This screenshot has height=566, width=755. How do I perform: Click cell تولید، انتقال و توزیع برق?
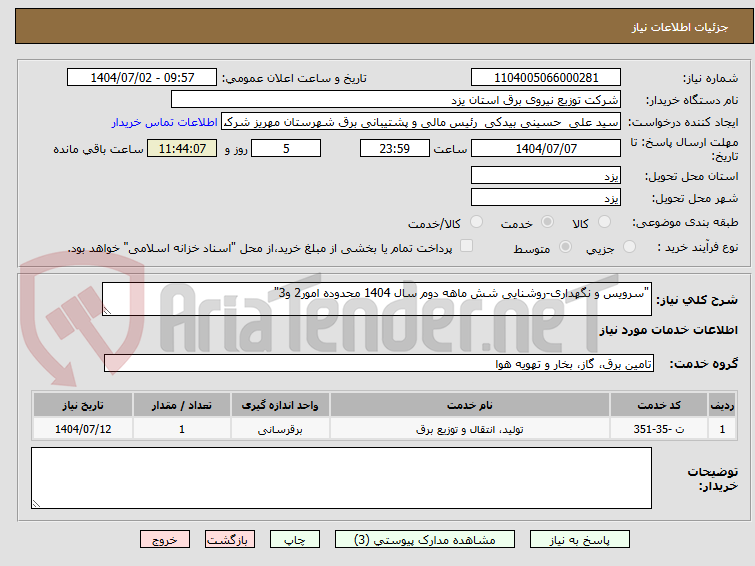pos(470,429)
